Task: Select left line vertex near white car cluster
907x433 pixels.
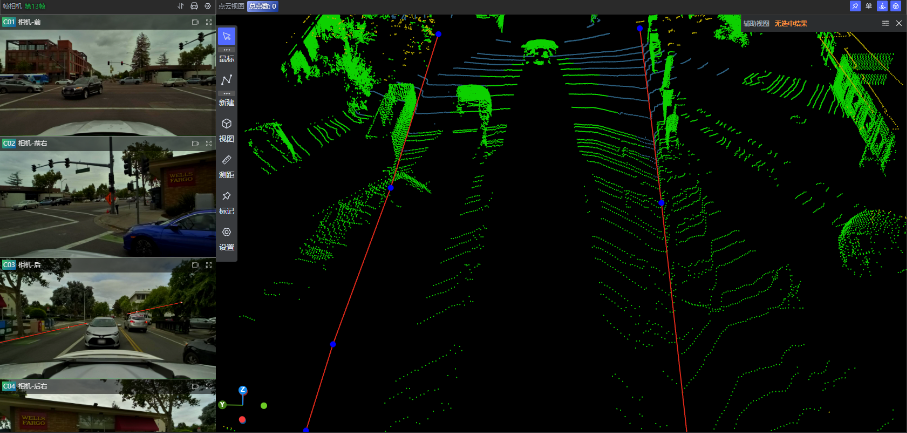Action: coord(390,188)
